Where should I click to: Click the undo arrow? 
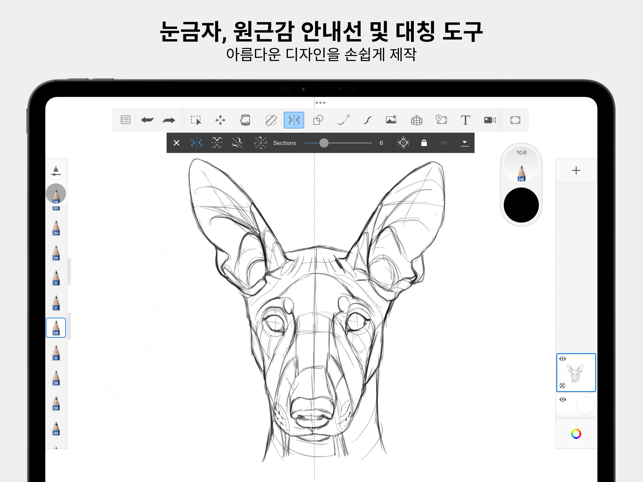[147, 120]
